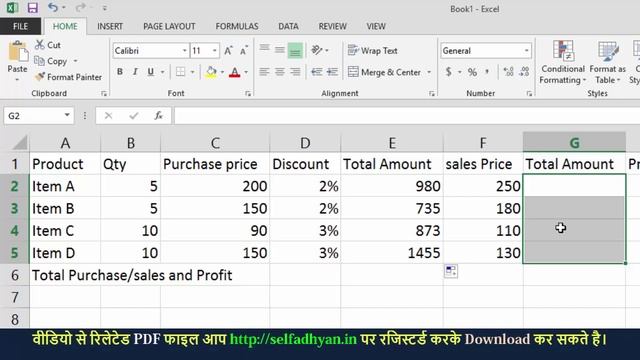Screen dimensions: 640x360
Task: Switch to the INSERT tab
Action: click(x=110, y=26)
